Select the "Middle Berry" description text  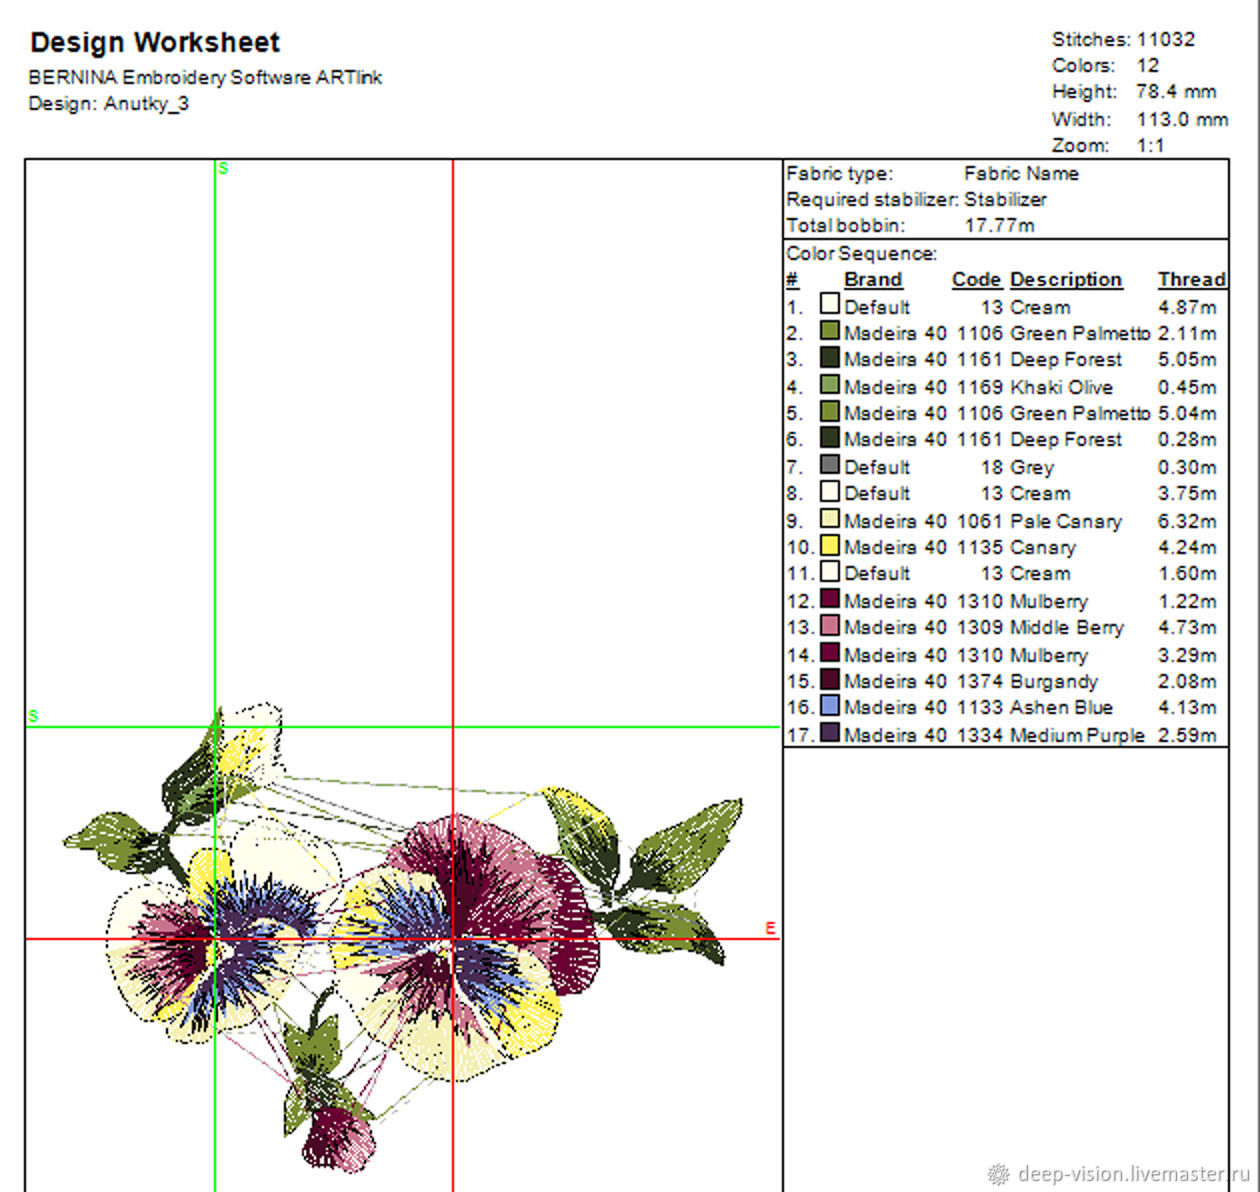[1067, 628]
